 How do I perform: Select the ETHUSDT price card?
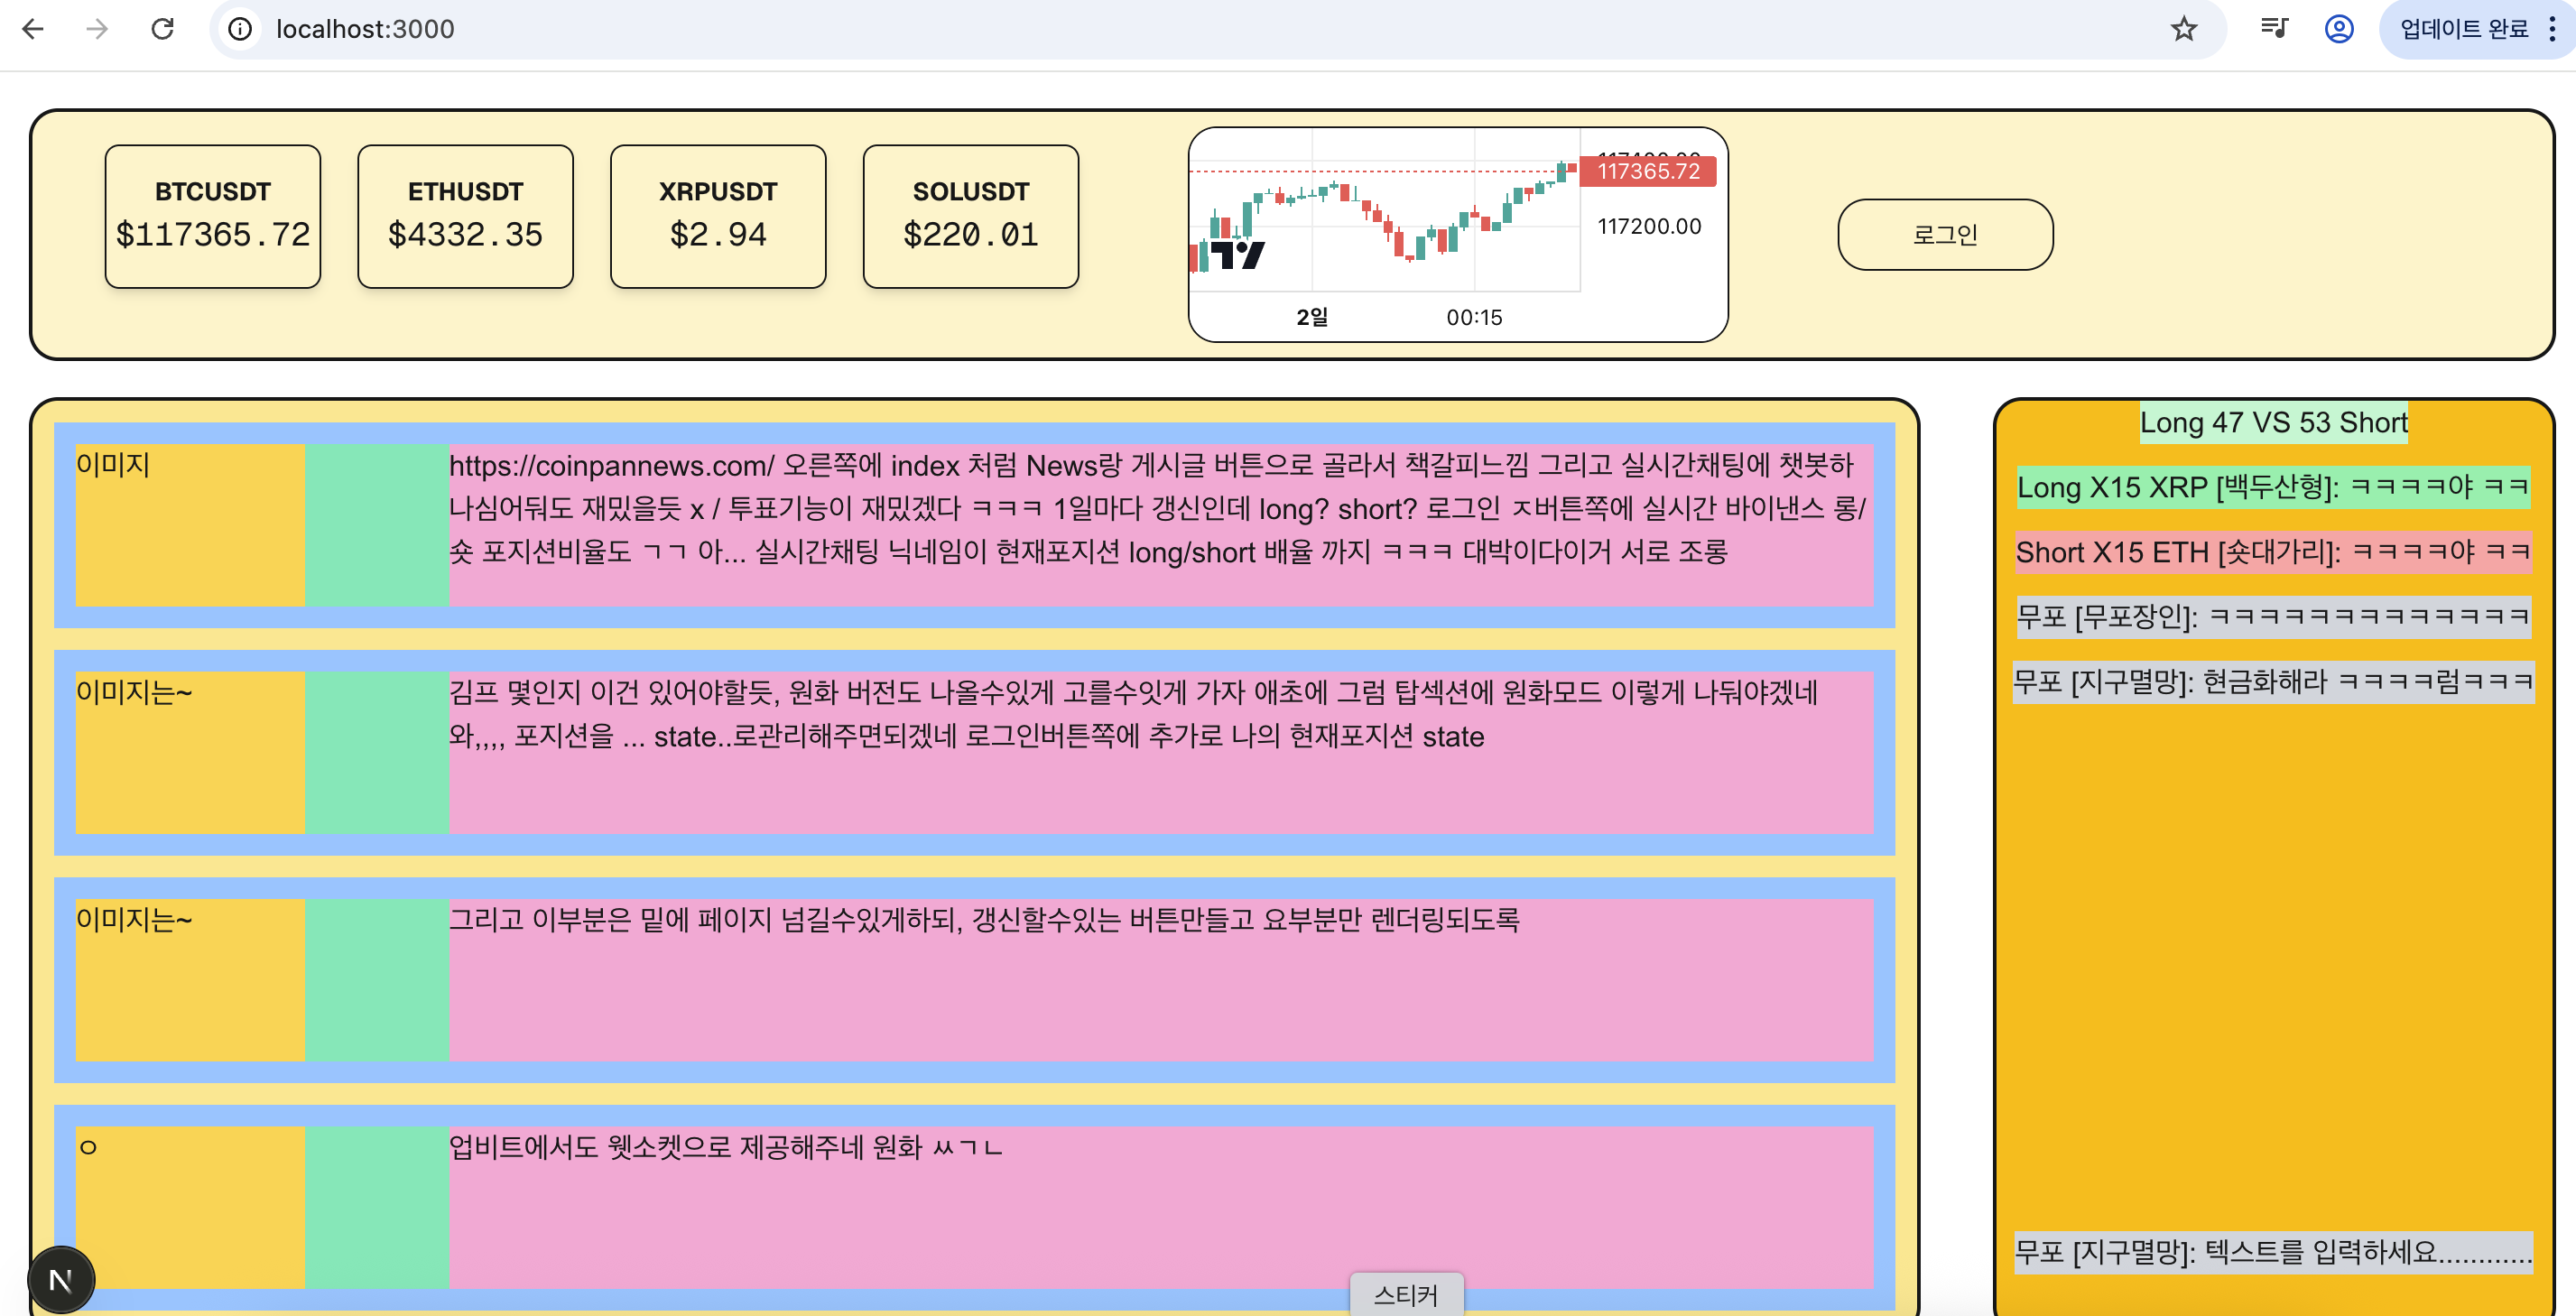[x=465, y=216]
